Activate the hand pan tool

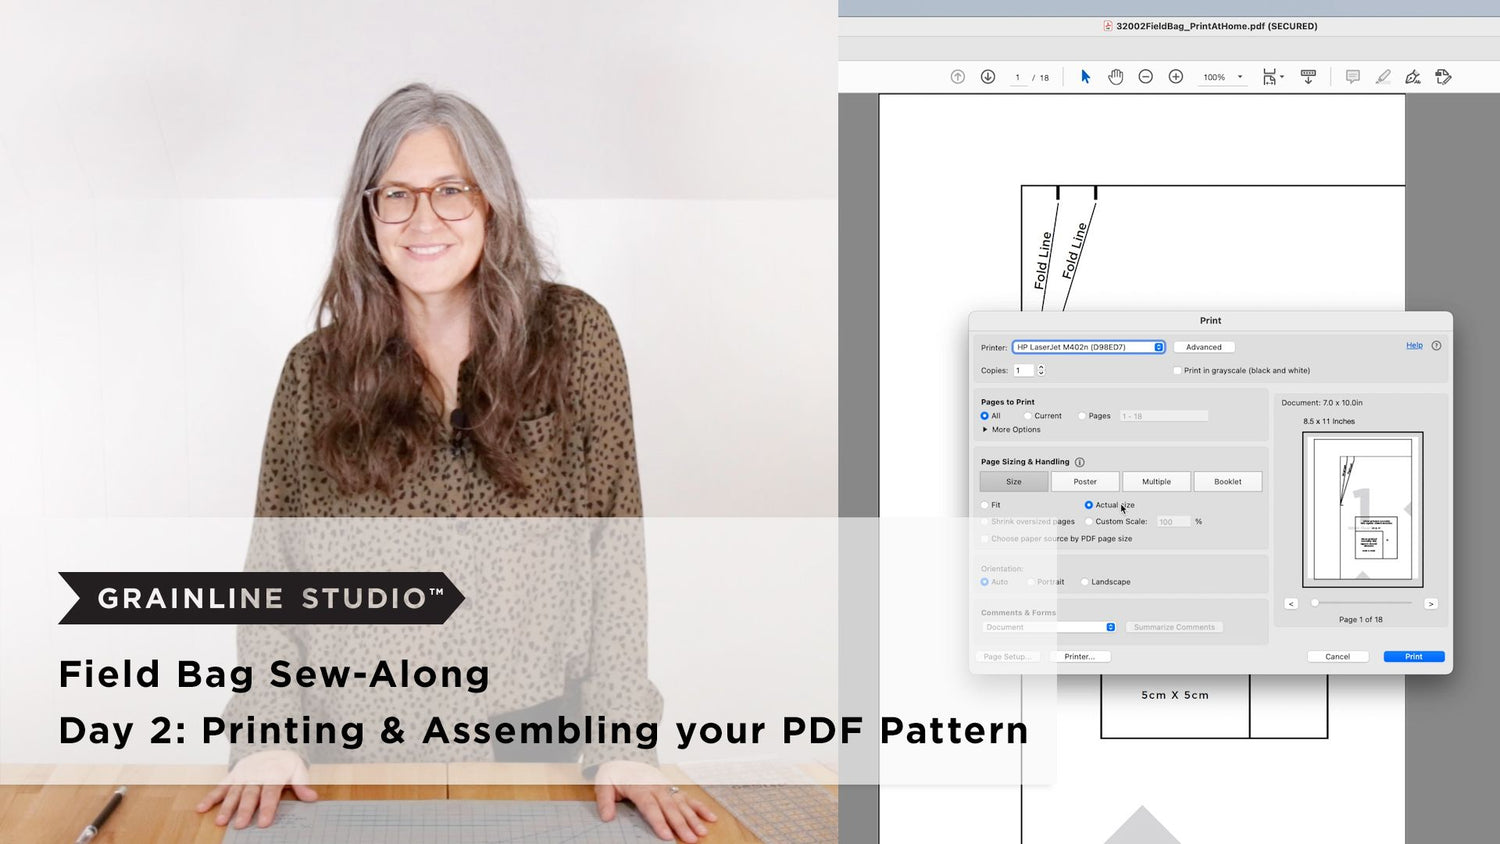coord(1116,77)
